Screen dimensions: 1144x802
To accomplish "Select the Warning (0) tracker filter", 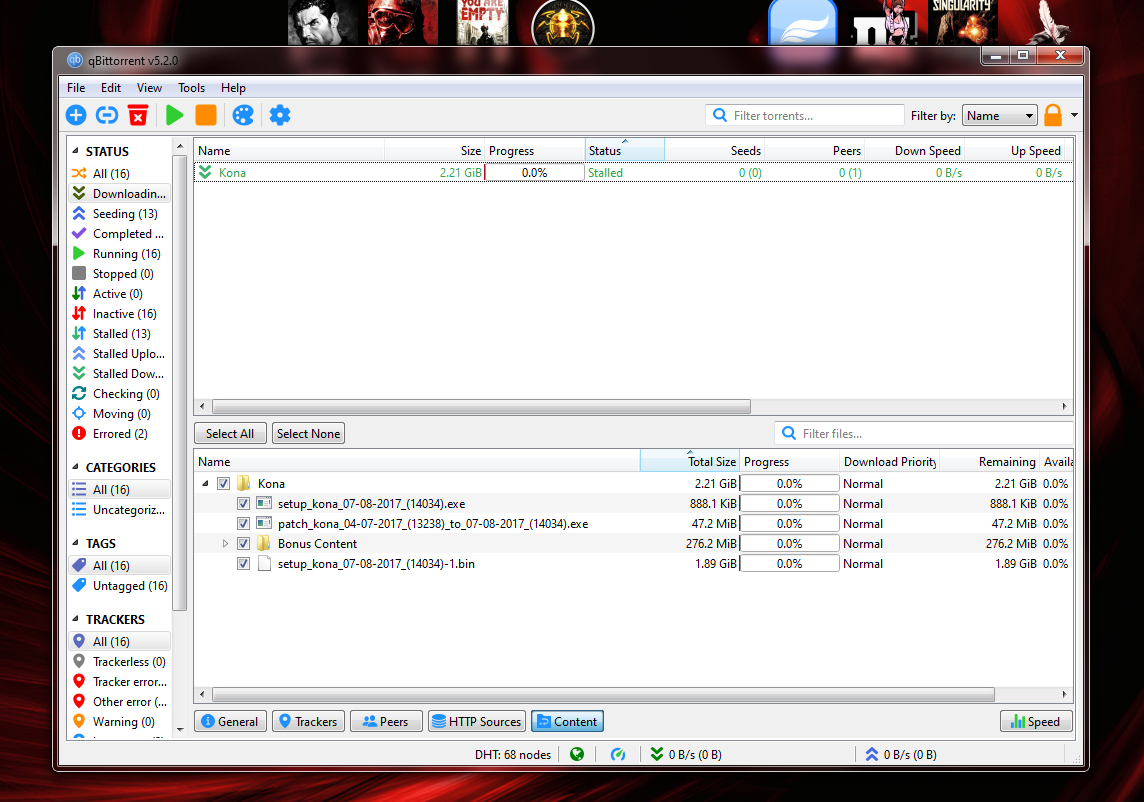I will pos(120,722).
